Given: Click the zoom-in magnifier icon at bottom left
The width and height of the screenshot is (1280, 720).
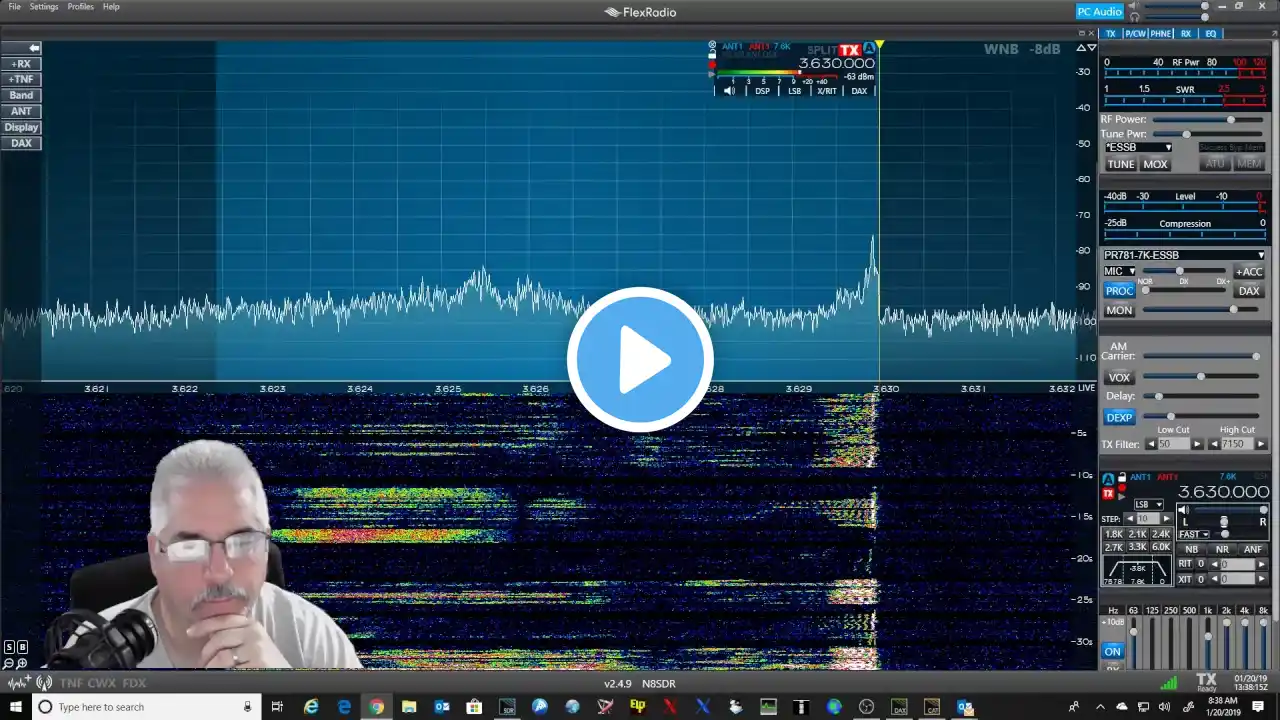Looking at the screenshot, I should pos(21,663).
